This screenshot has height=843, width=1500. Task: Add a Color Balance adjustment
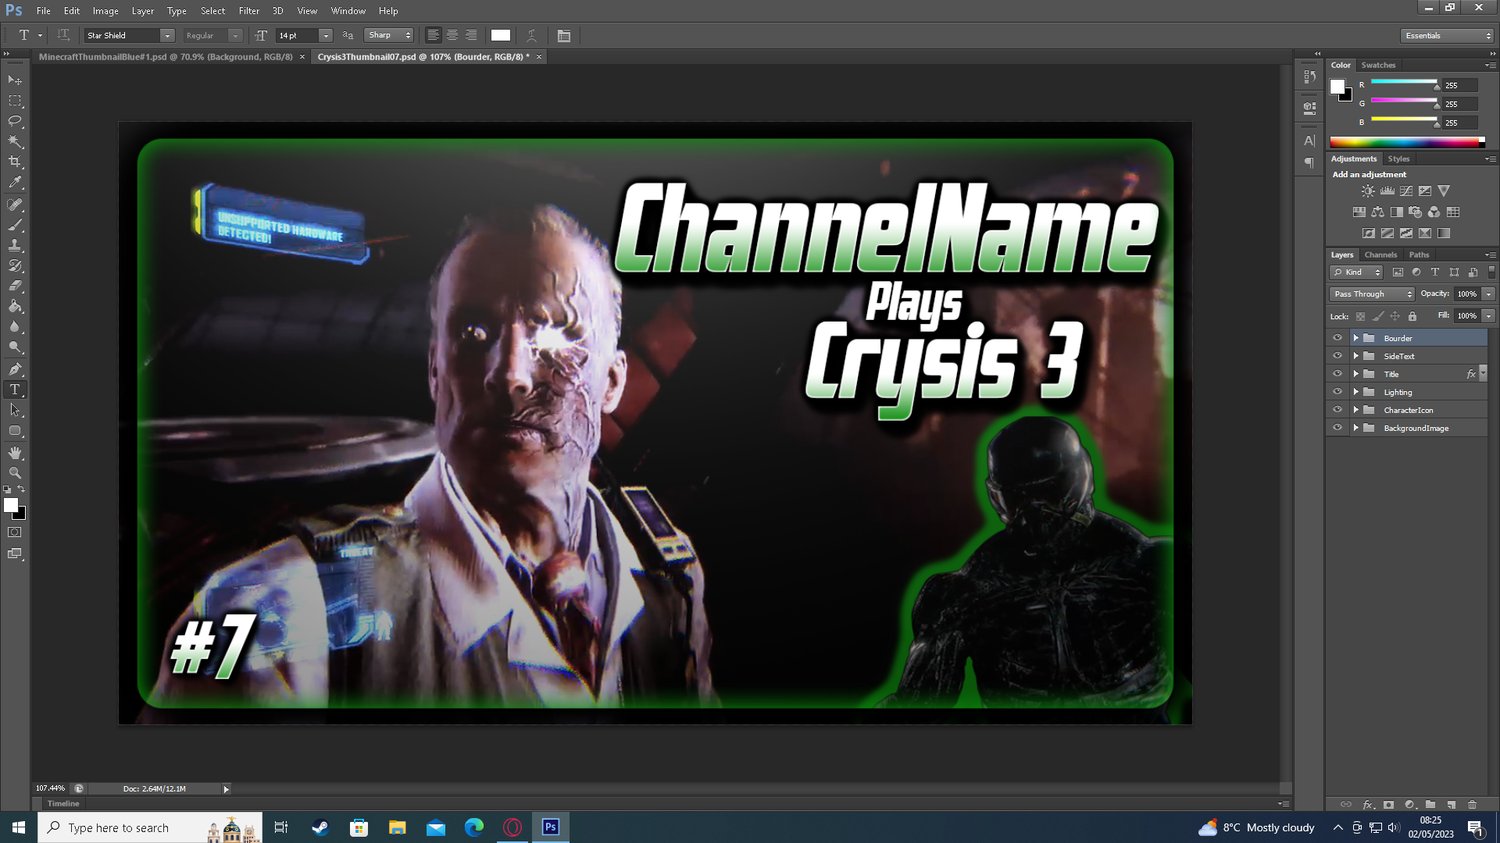pos(1378,212)
